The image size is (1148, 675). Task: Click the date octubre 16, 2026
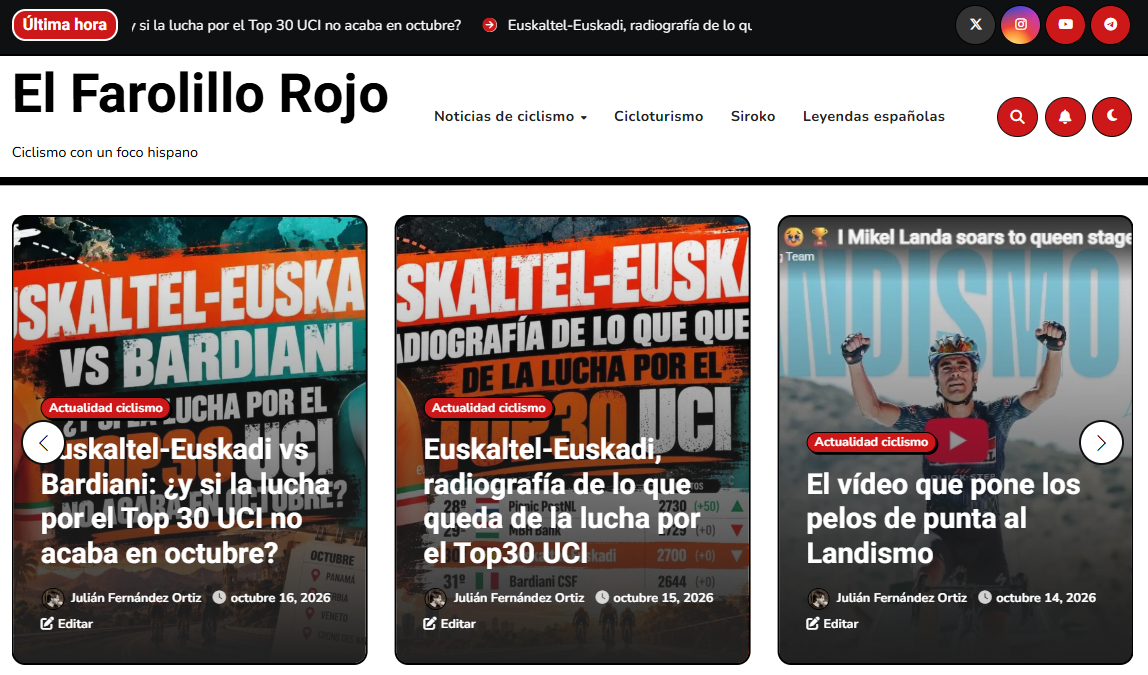(x=280, y=598)
